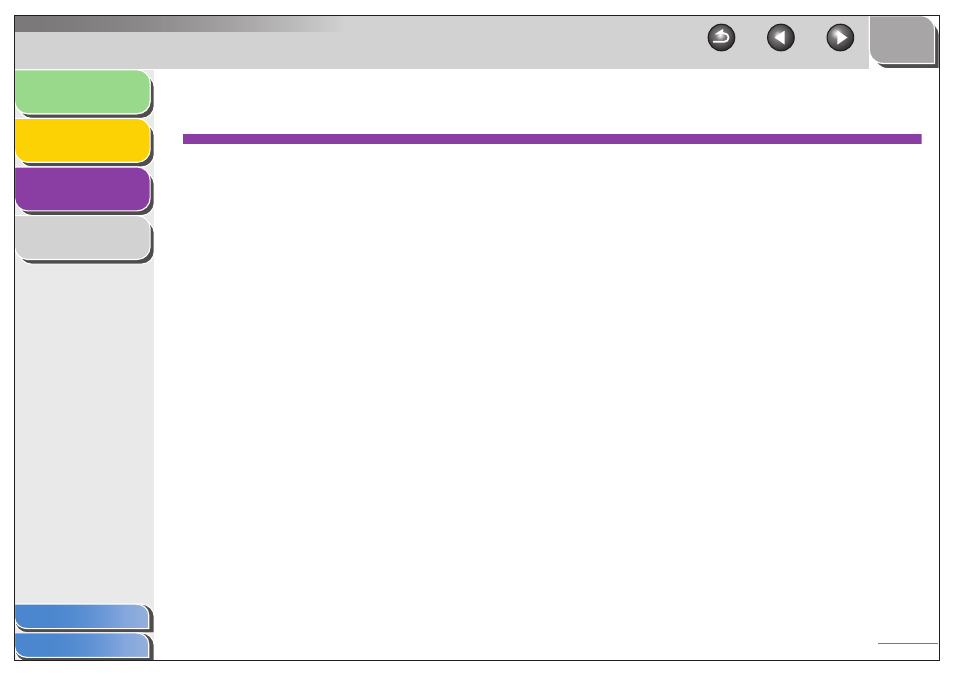Select the dark gray corner tab at top right
This screenshot has width=954, height=674.
[903, 40]
